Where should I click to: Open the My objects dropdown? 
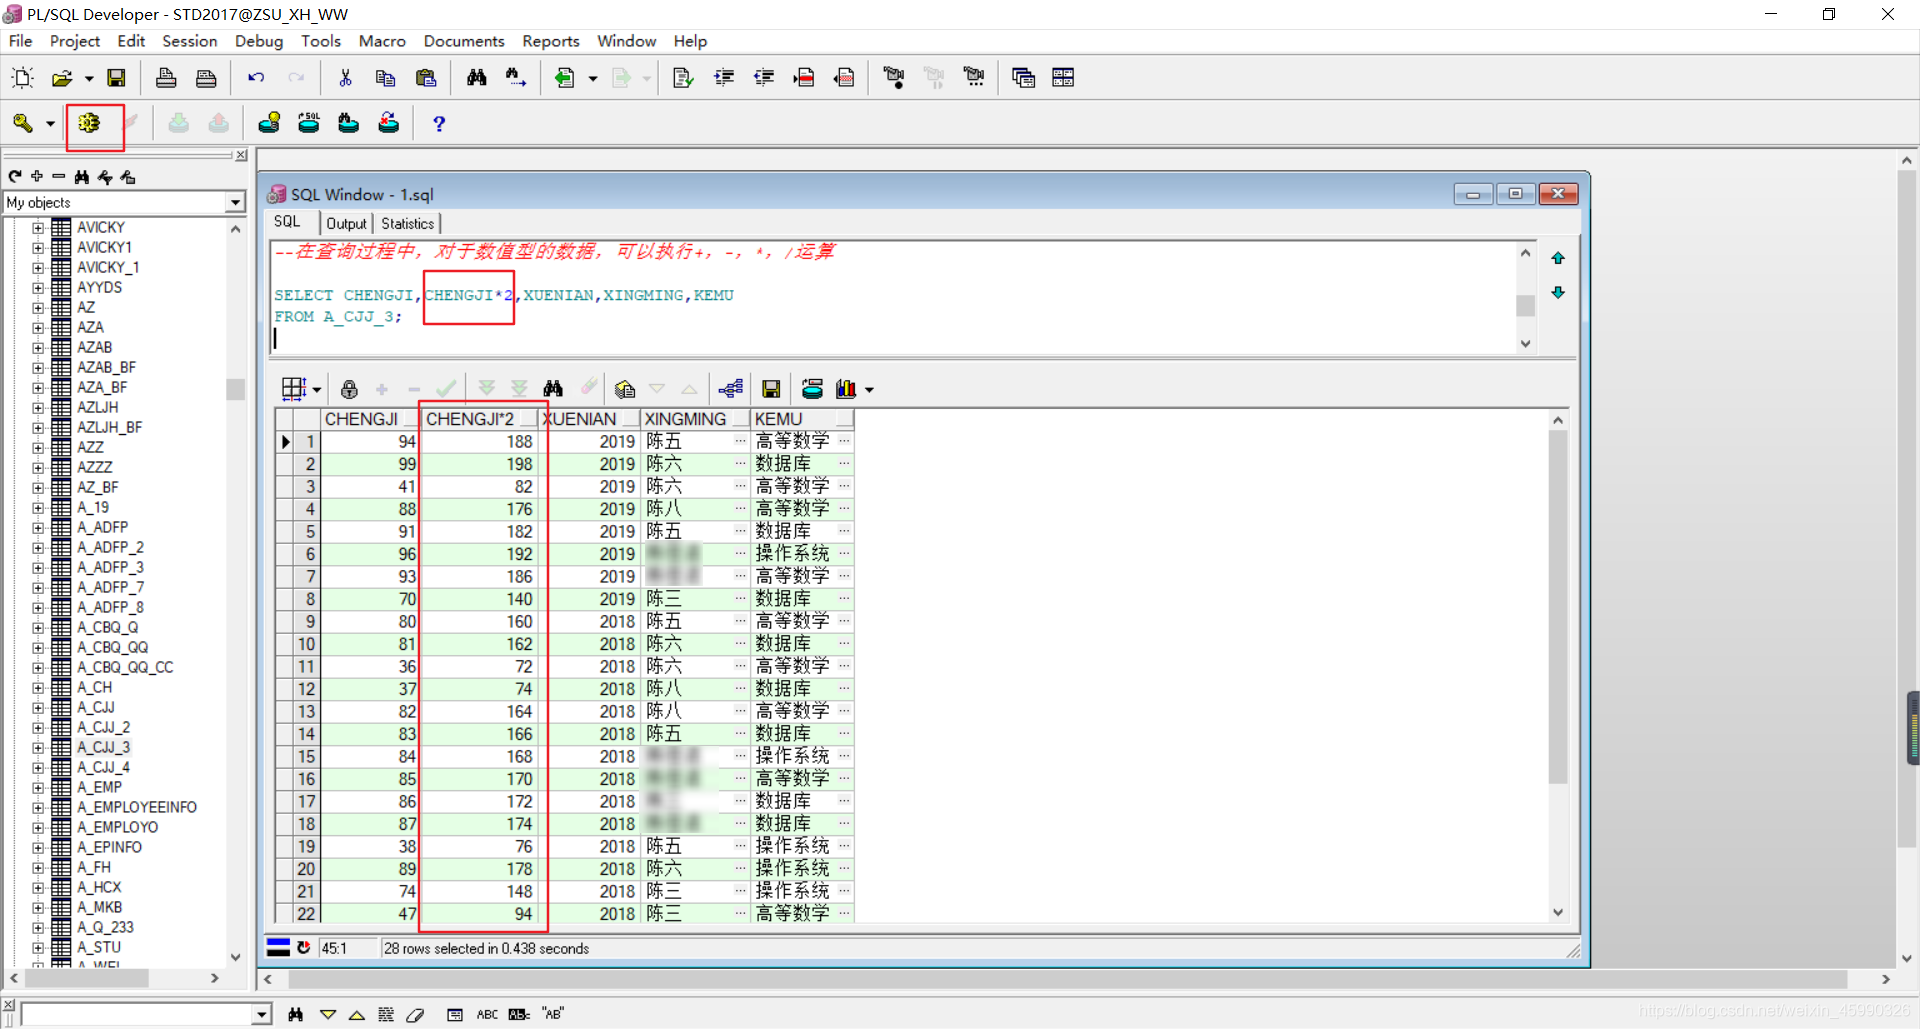pos(235,203)
